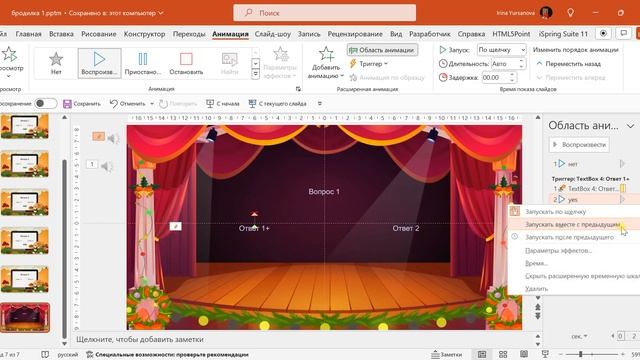Screen dimensions: 640x360
Task: Open the file save location dropdown in title bar
Action: tap(161, 13)
